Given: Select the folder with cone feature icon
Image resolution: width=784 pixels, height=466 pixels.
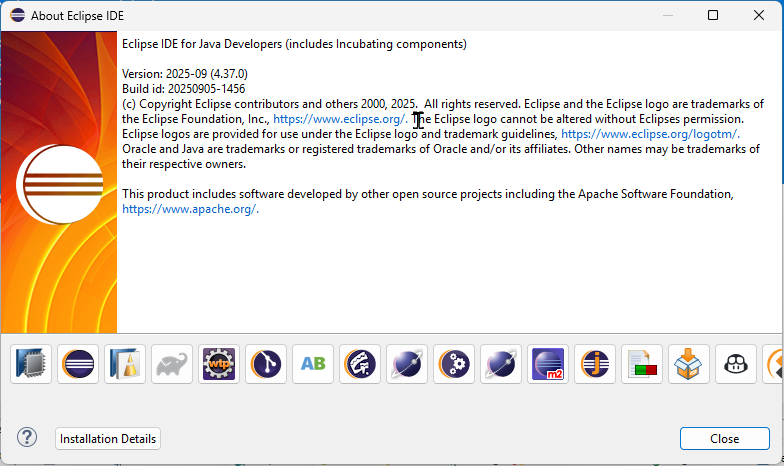Looking at the screenshot, I should tap(125, 364).
